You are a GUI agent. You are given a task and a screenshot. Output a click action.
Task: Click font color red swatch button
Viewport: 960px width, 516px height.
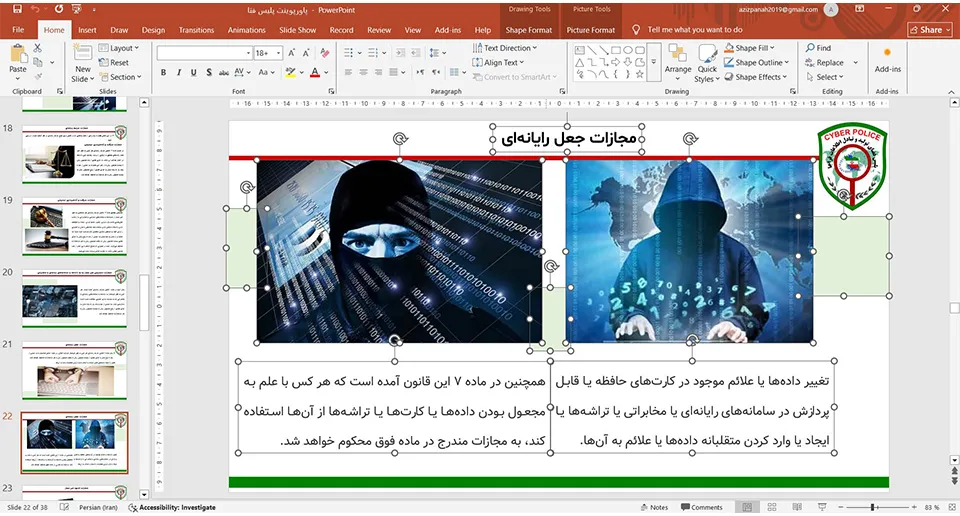point(315,72)
